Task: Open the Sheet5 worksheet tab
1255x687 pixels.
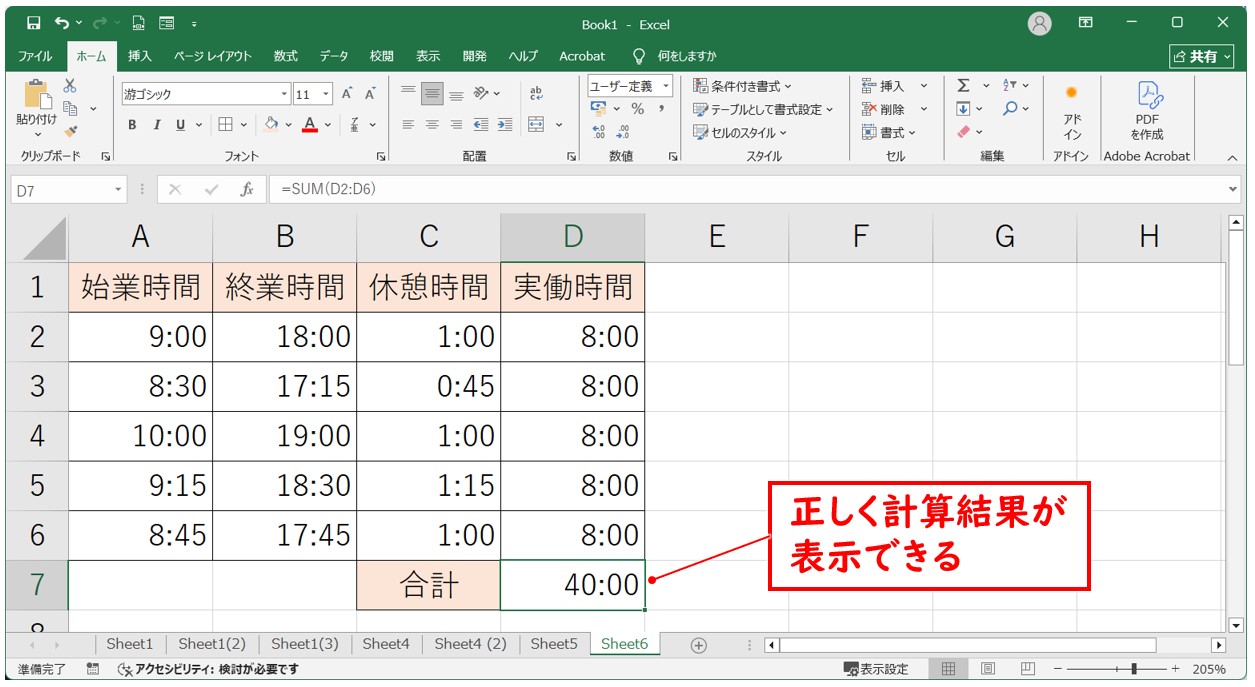Action: (x=554, y=644)
